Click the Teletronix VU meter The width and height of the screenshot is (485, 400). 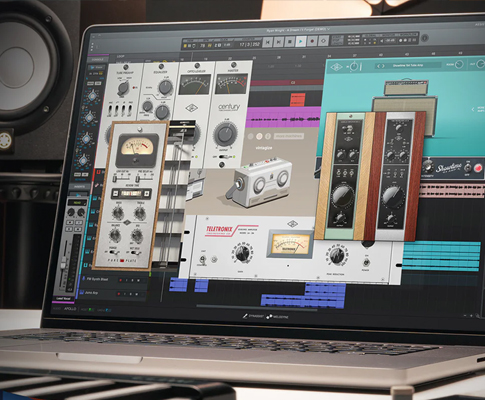click(x=291, y=244)
